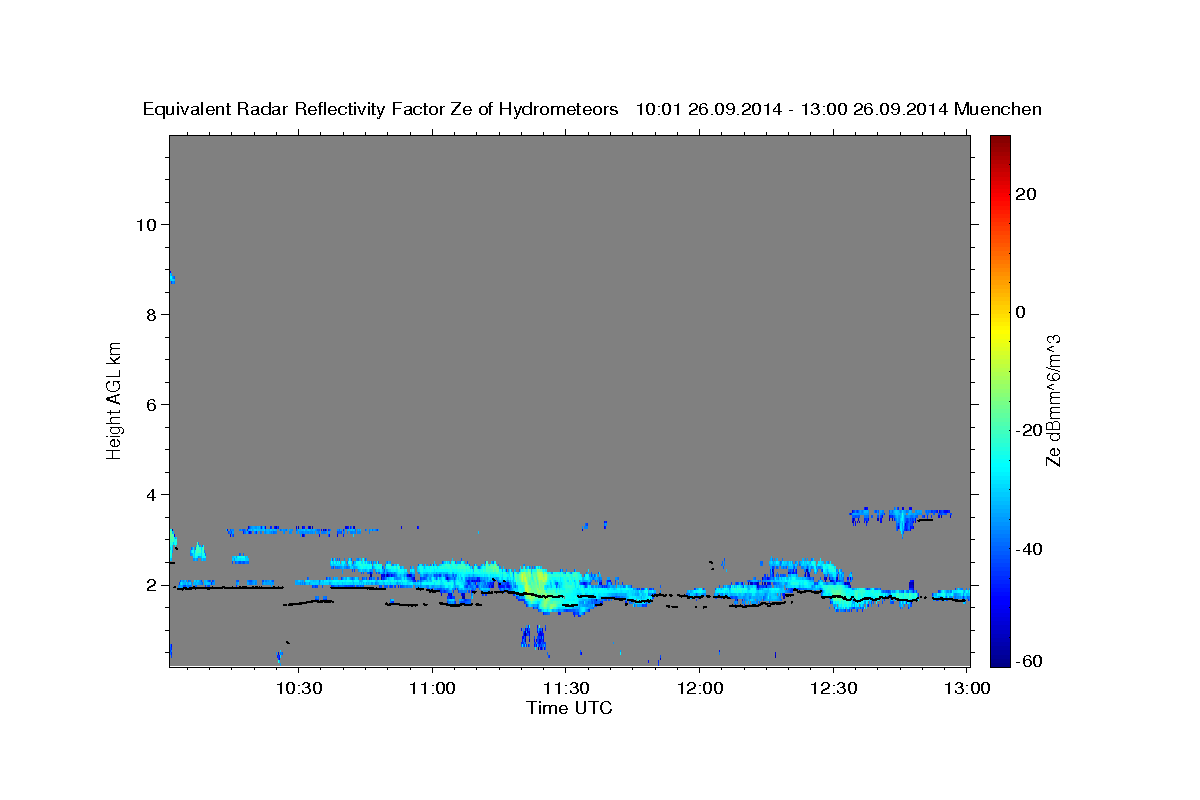Screen dimensions: 1200x800
Task: Click the 11:30 time tick label
Action: pyautogui.click(x=565, y=688)
